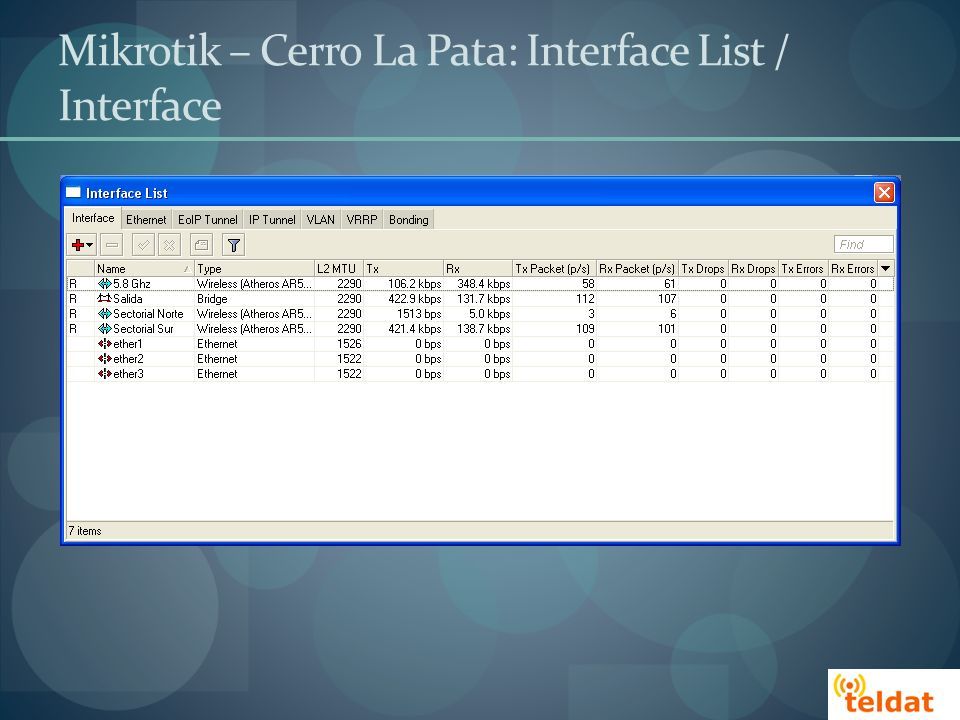Screen dimensions: 960x720
Task: Sort by the Rx column header
Action: tap(478, 268)
